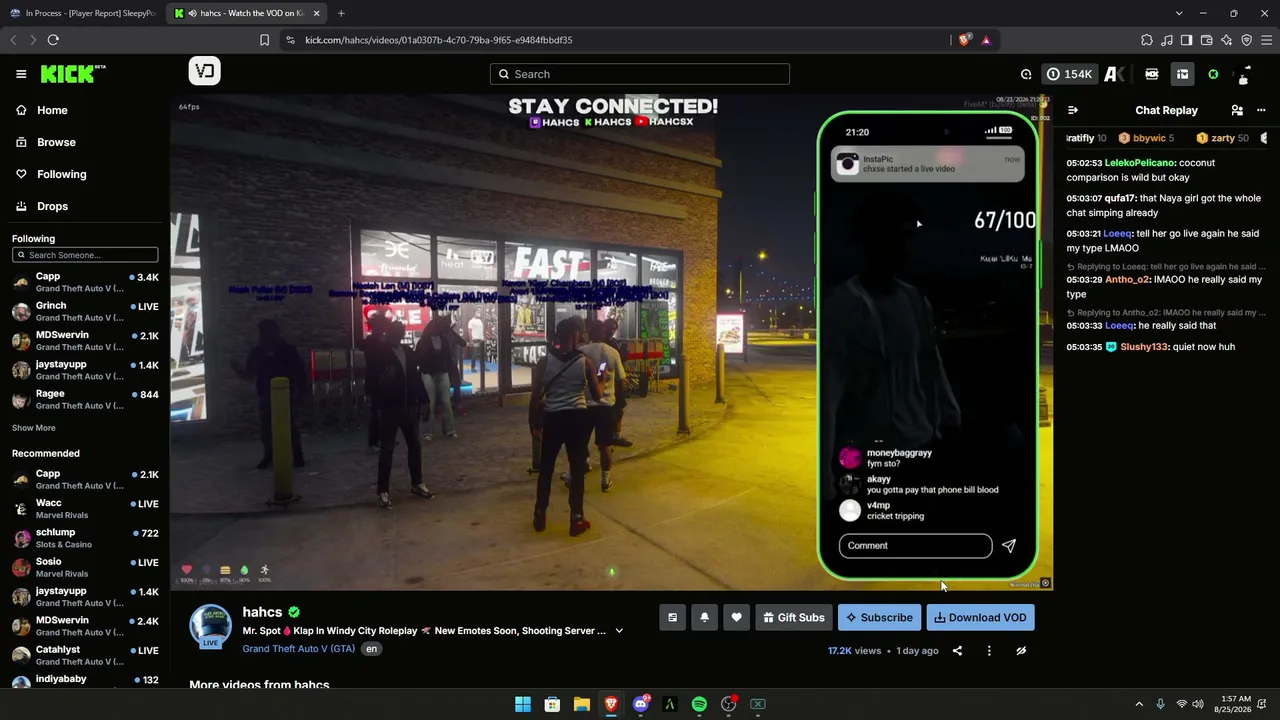Open the user profile avatar menu
This screenshot has width=1280, height=720.
(x=1243, y=74)
